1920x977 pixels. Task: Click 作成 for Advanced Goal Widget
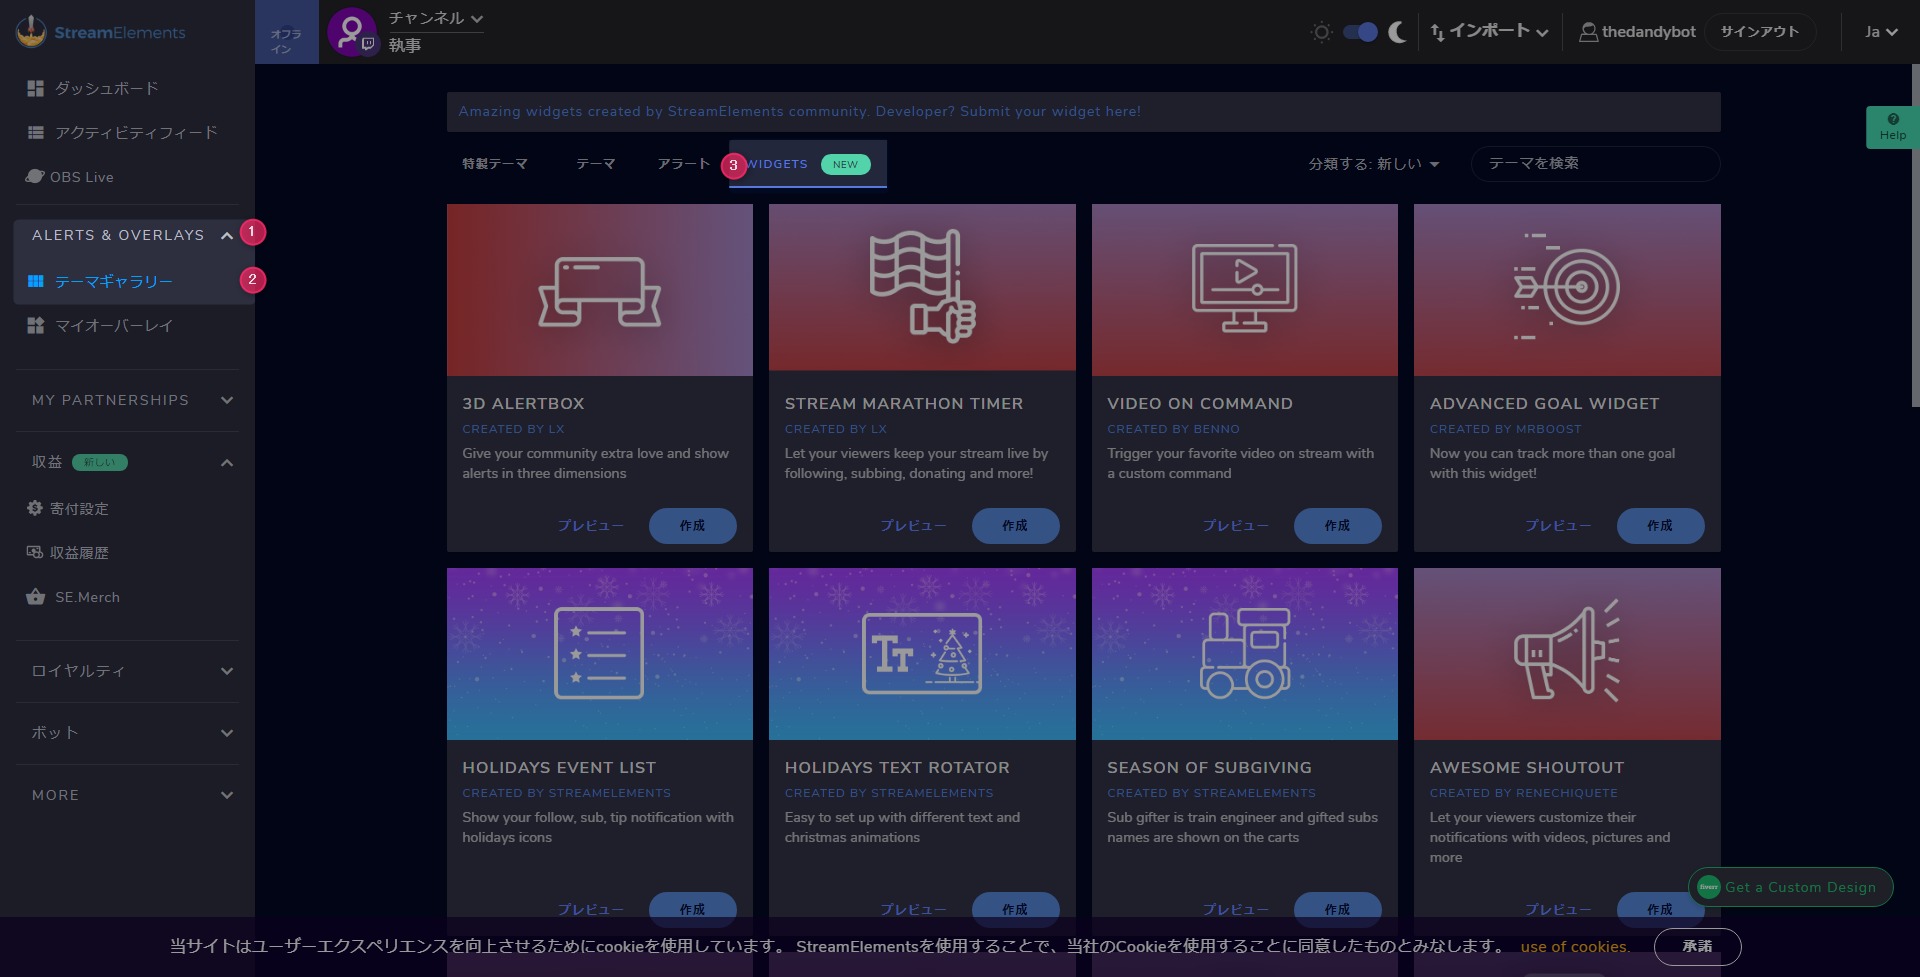1660,526
